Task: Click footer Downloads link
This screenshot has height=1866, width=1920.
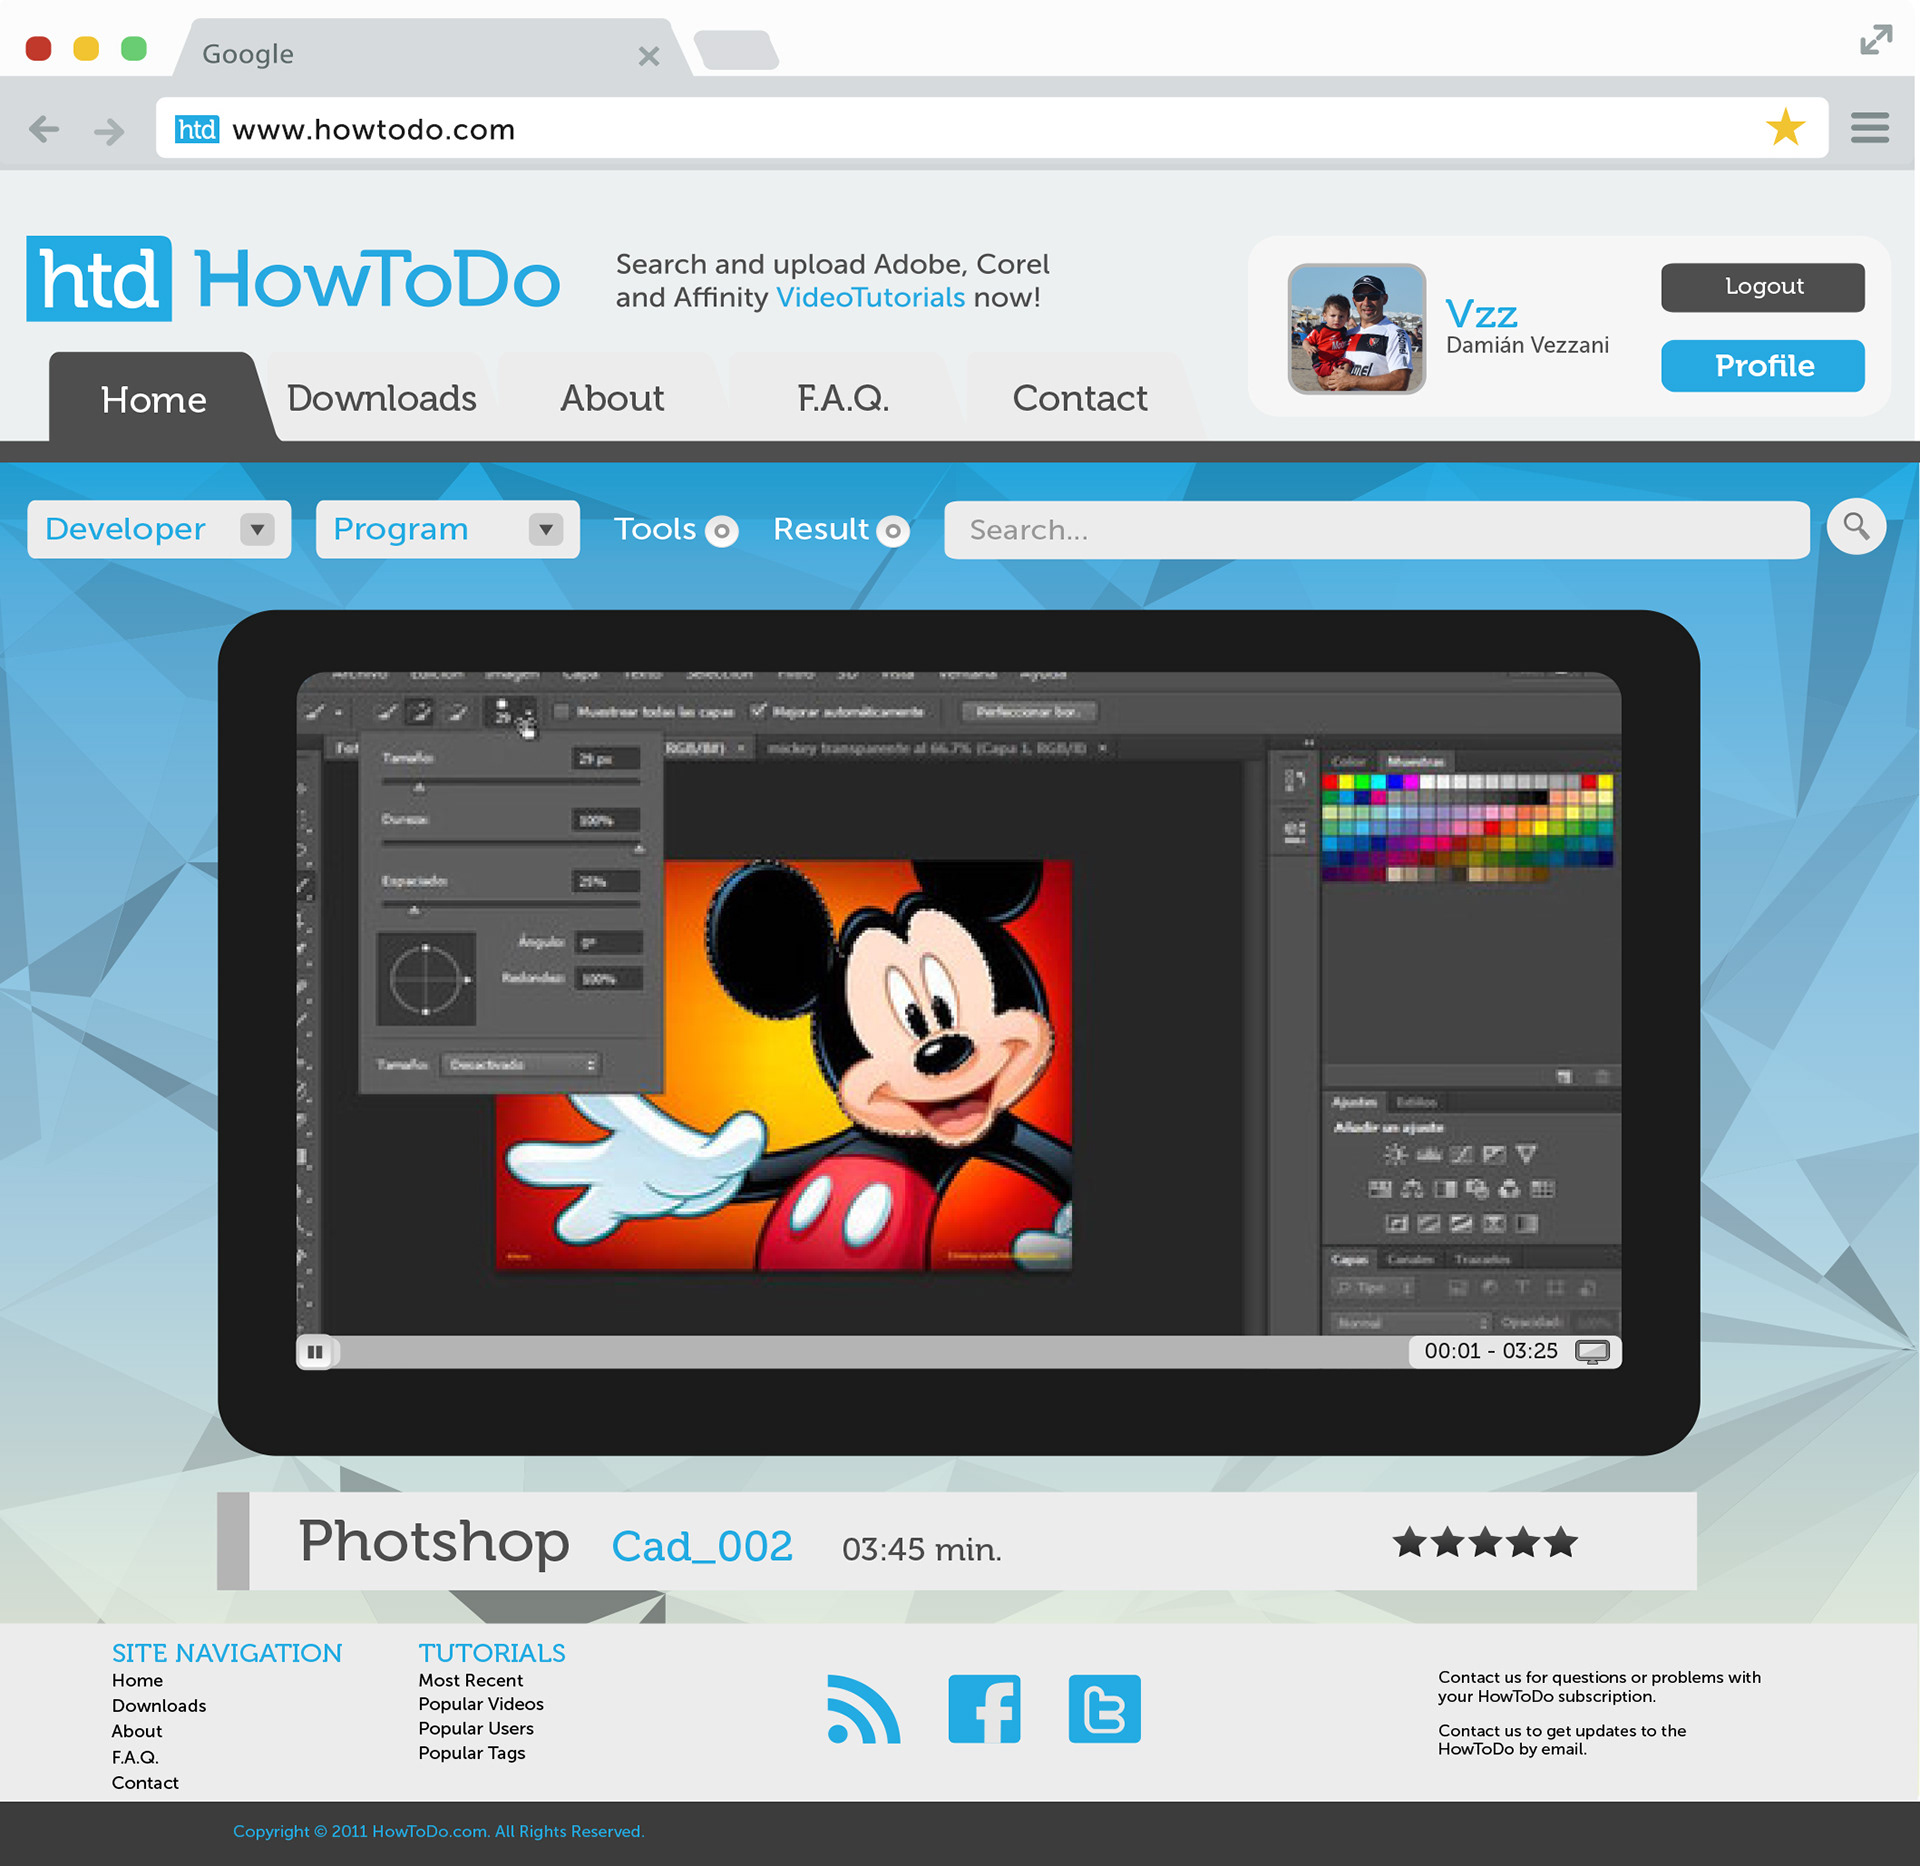Action: tap(159, 1706)
